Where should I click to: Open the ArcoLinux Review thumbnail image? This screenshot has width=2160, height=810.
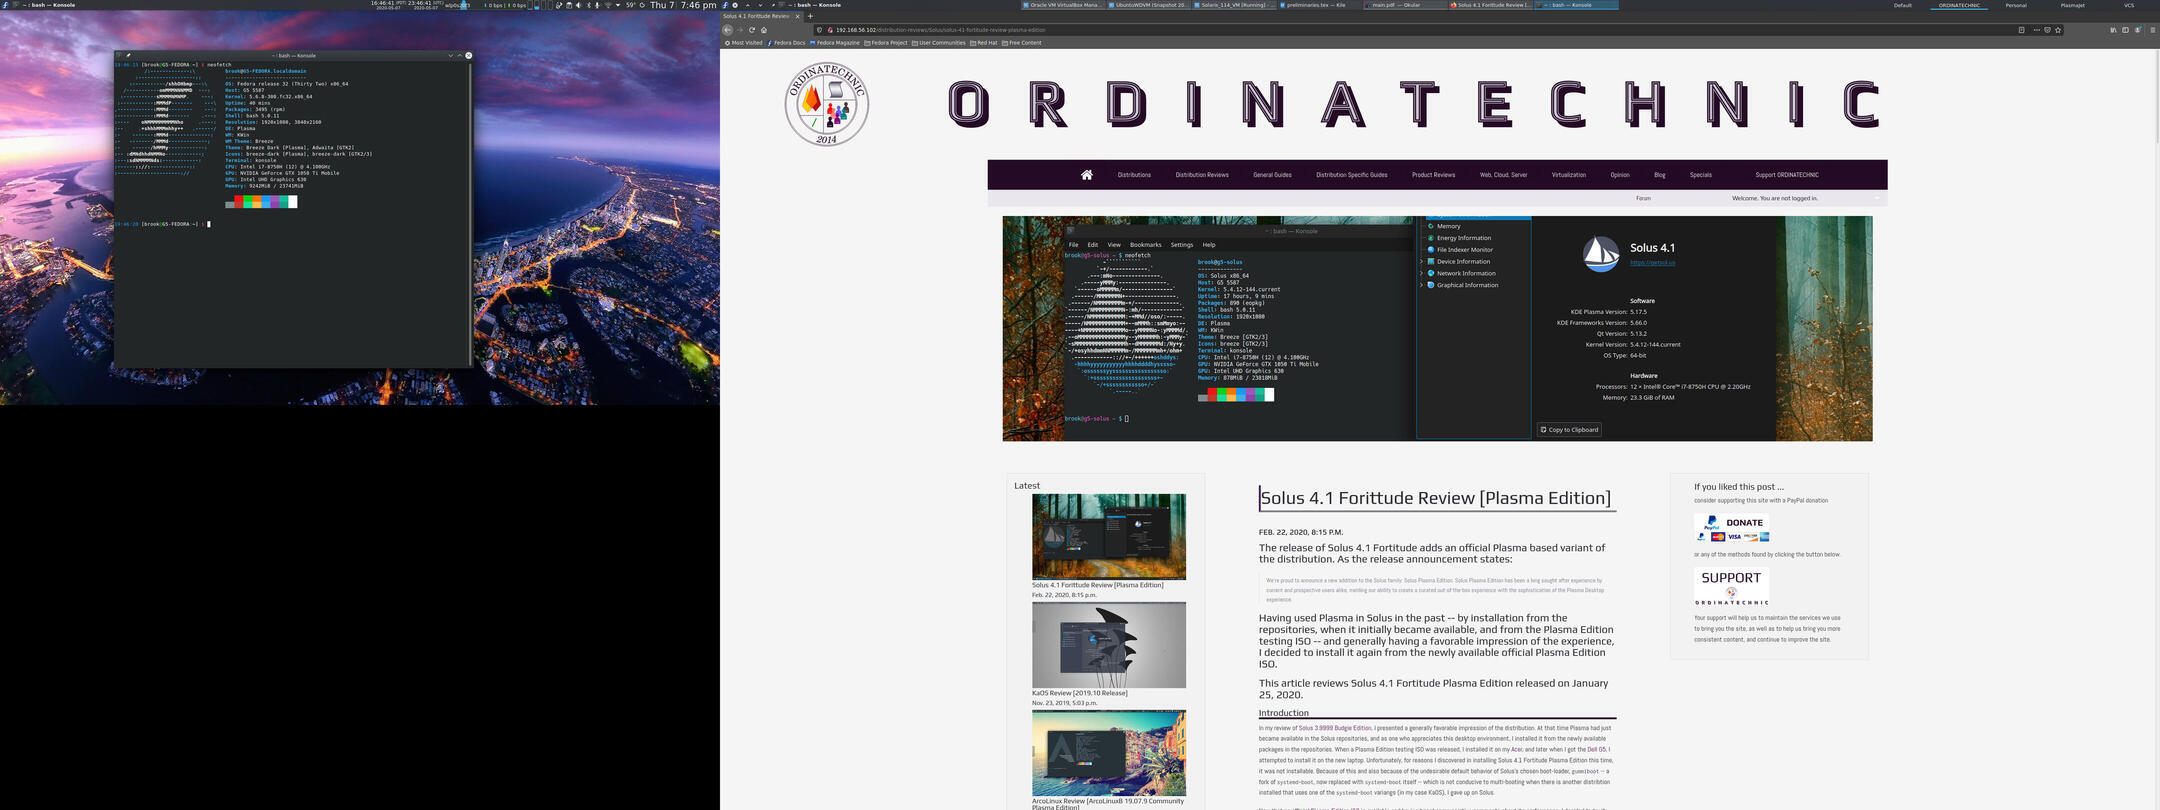pos(1109,753)
